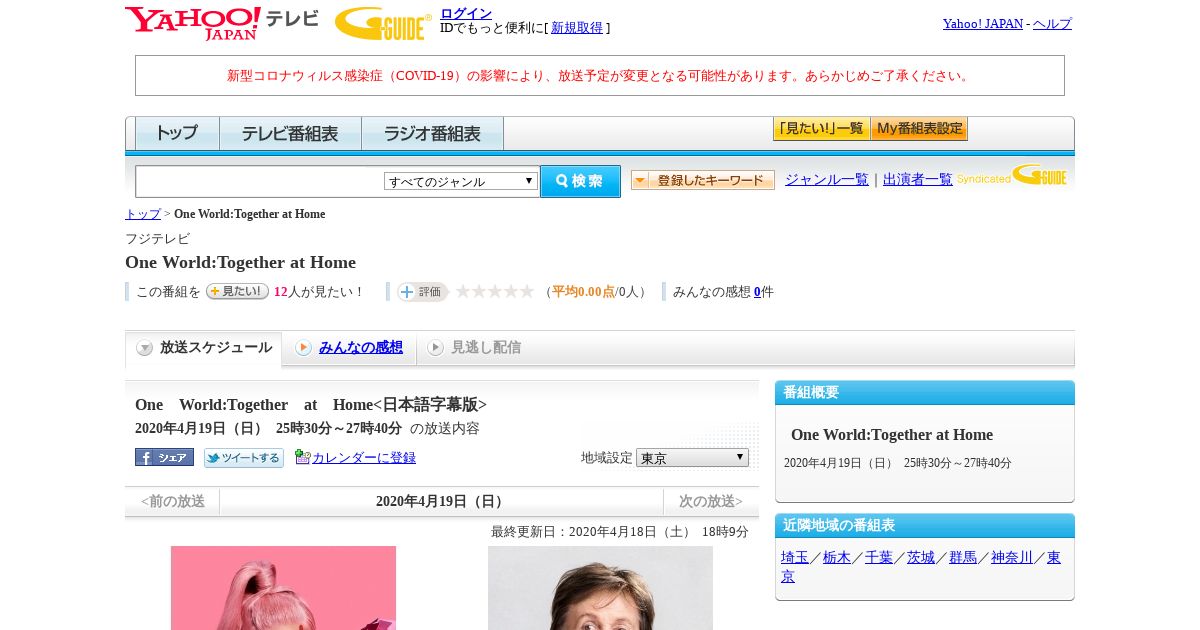Click the 2020年4月19日（日） date header
Screen dimensions: 1200x630
441,501
